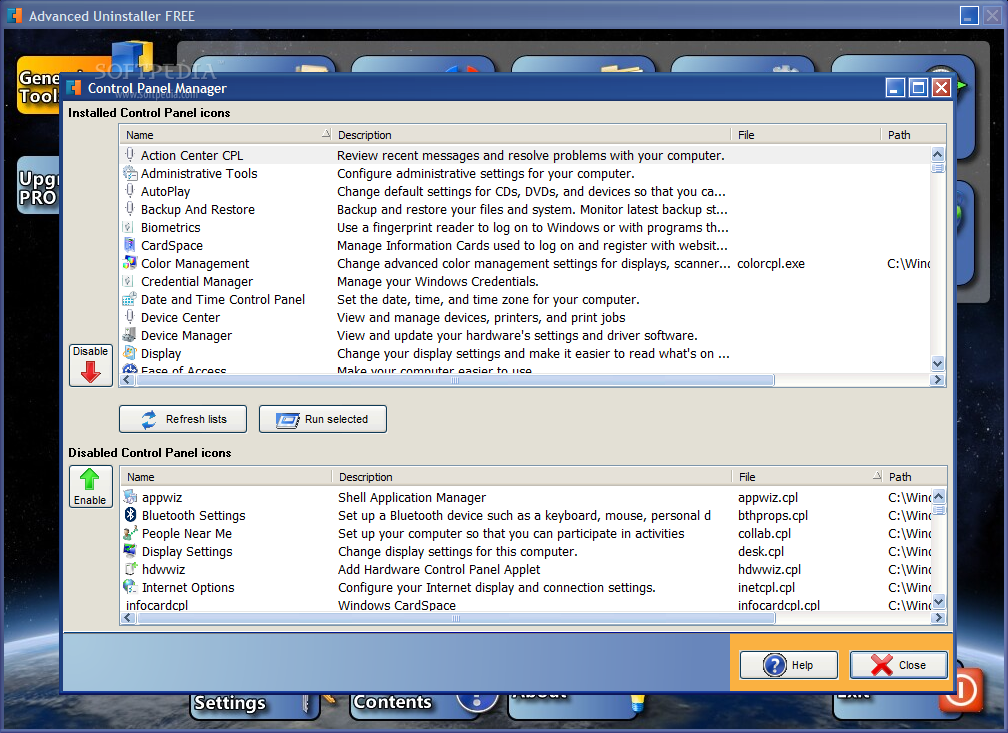Sort disabled list by File column
This screenshot has height=733, width=1008.
[807, 477]
